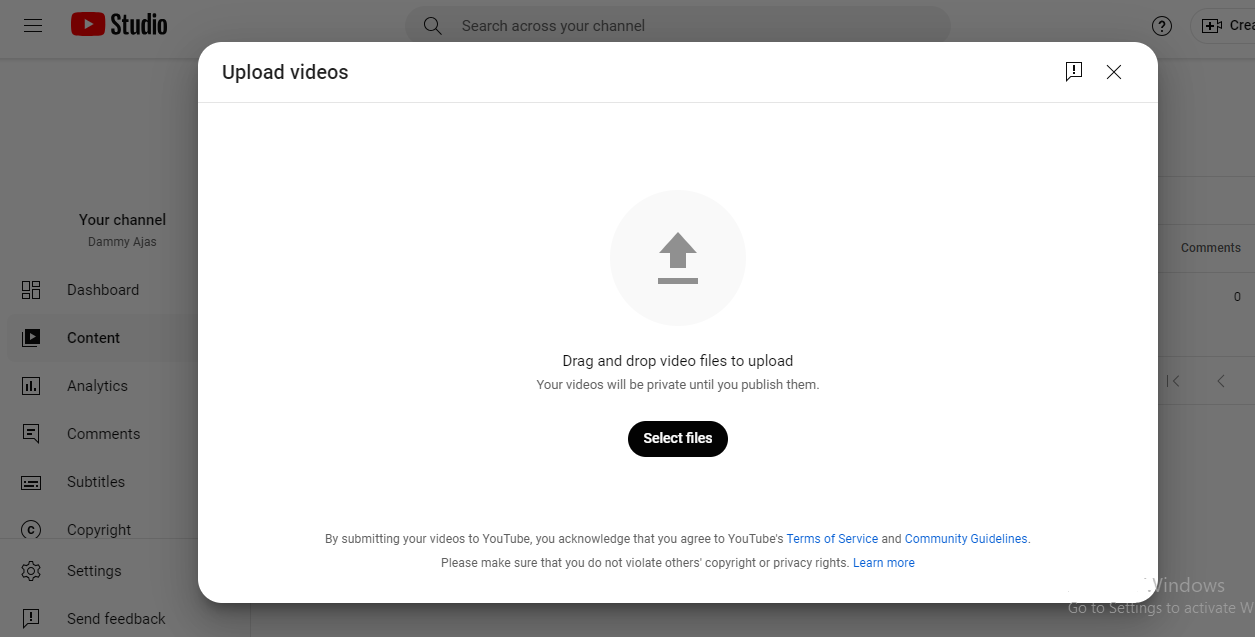Go to the Copyright section
The image size is (1255, 637).
coord(99,530)
